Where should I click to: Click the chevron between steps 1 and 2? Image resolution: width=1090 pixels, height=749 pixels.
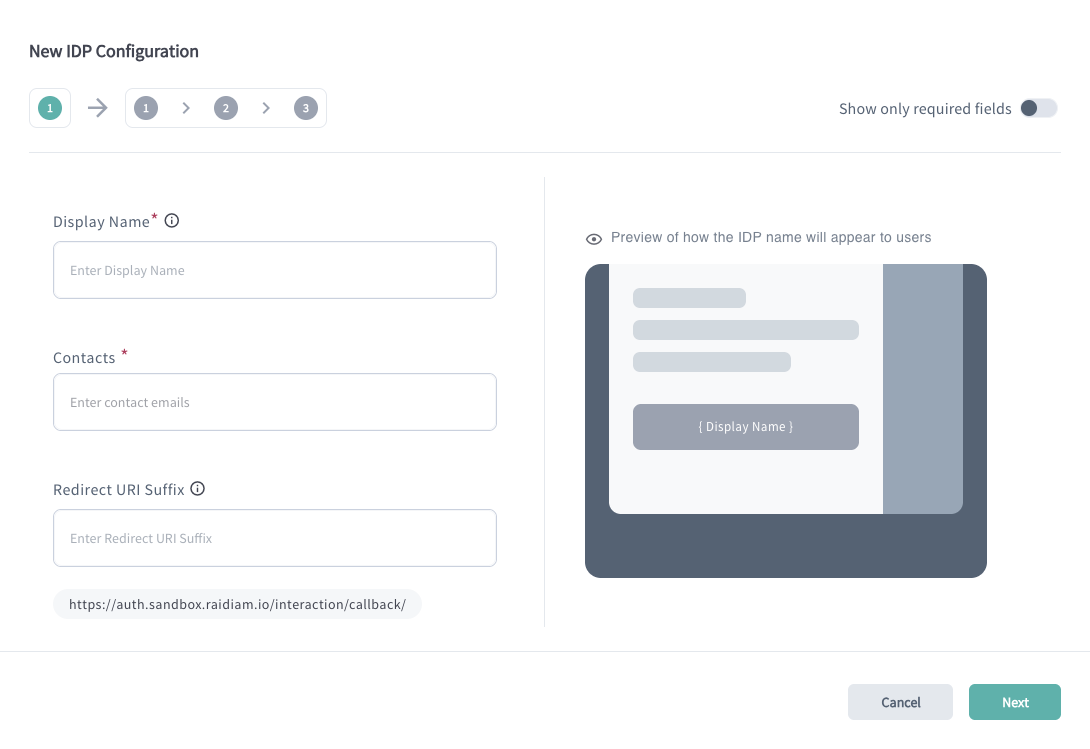(186, 107)
